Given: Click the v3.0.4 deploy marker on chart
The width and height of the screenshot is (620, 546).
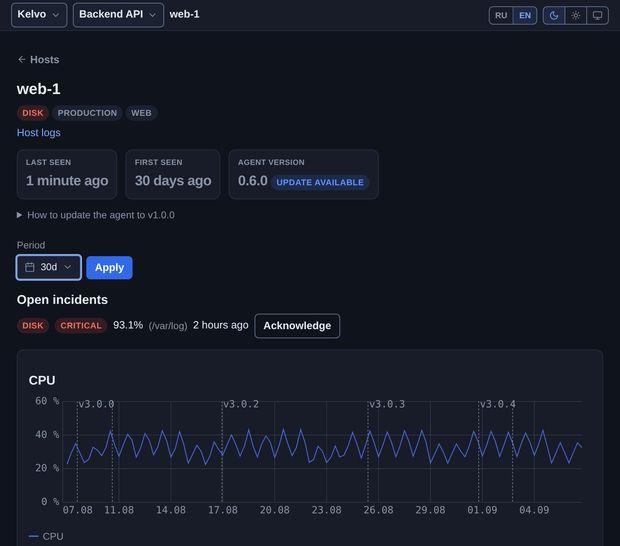Looking at the screenshot, I should [x=497, y=404].
